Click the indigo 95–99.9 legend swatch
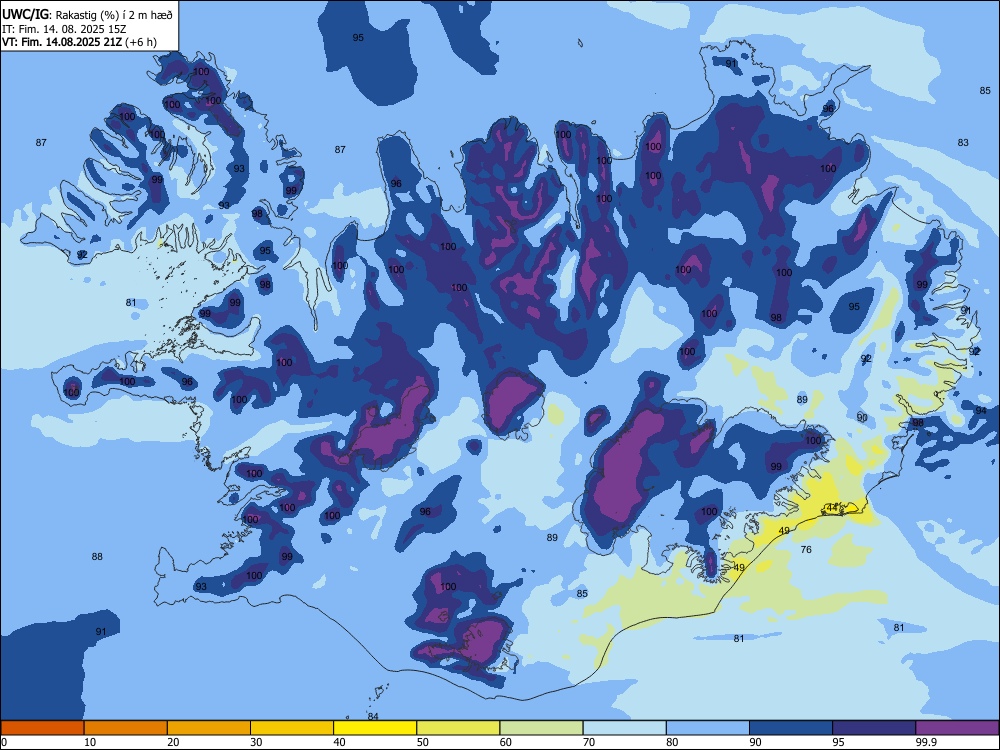The width and height of the screenshot is (1000, 750). 874,728
